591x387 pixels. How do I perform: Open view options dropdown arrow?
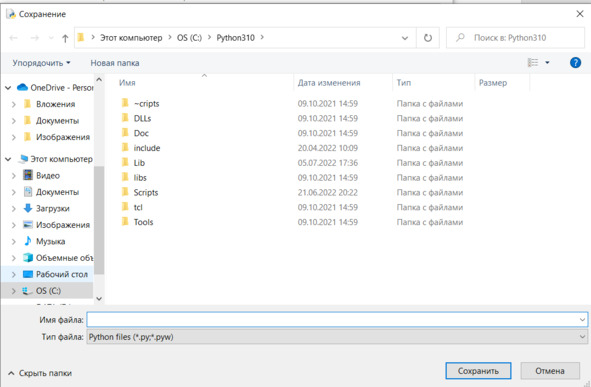[547, 63]
